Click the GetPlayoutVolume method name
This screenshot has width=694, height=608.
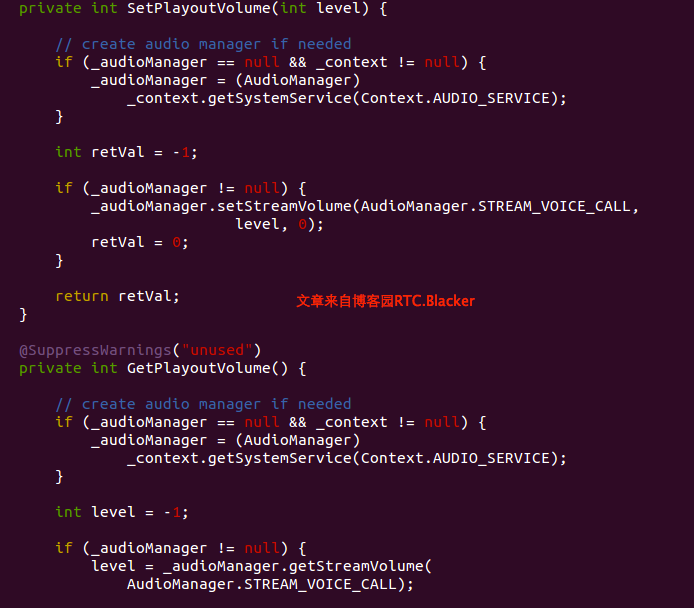click(199, 368)
